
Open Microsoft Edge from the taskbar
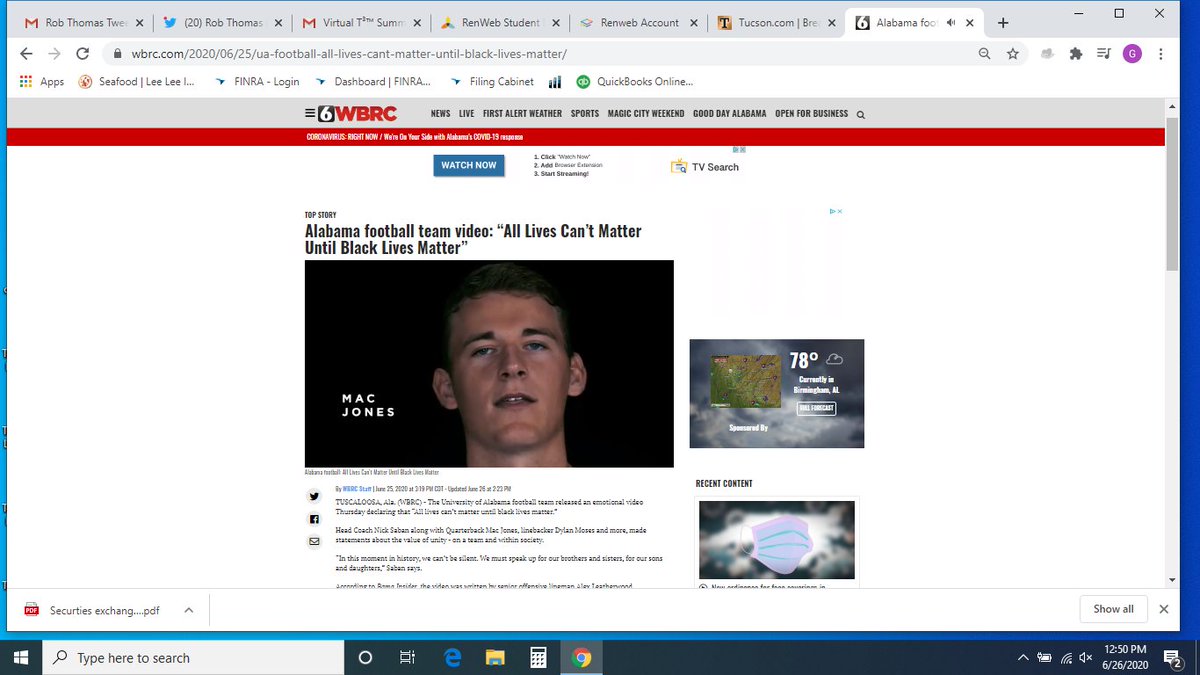(x=451, y=657)
